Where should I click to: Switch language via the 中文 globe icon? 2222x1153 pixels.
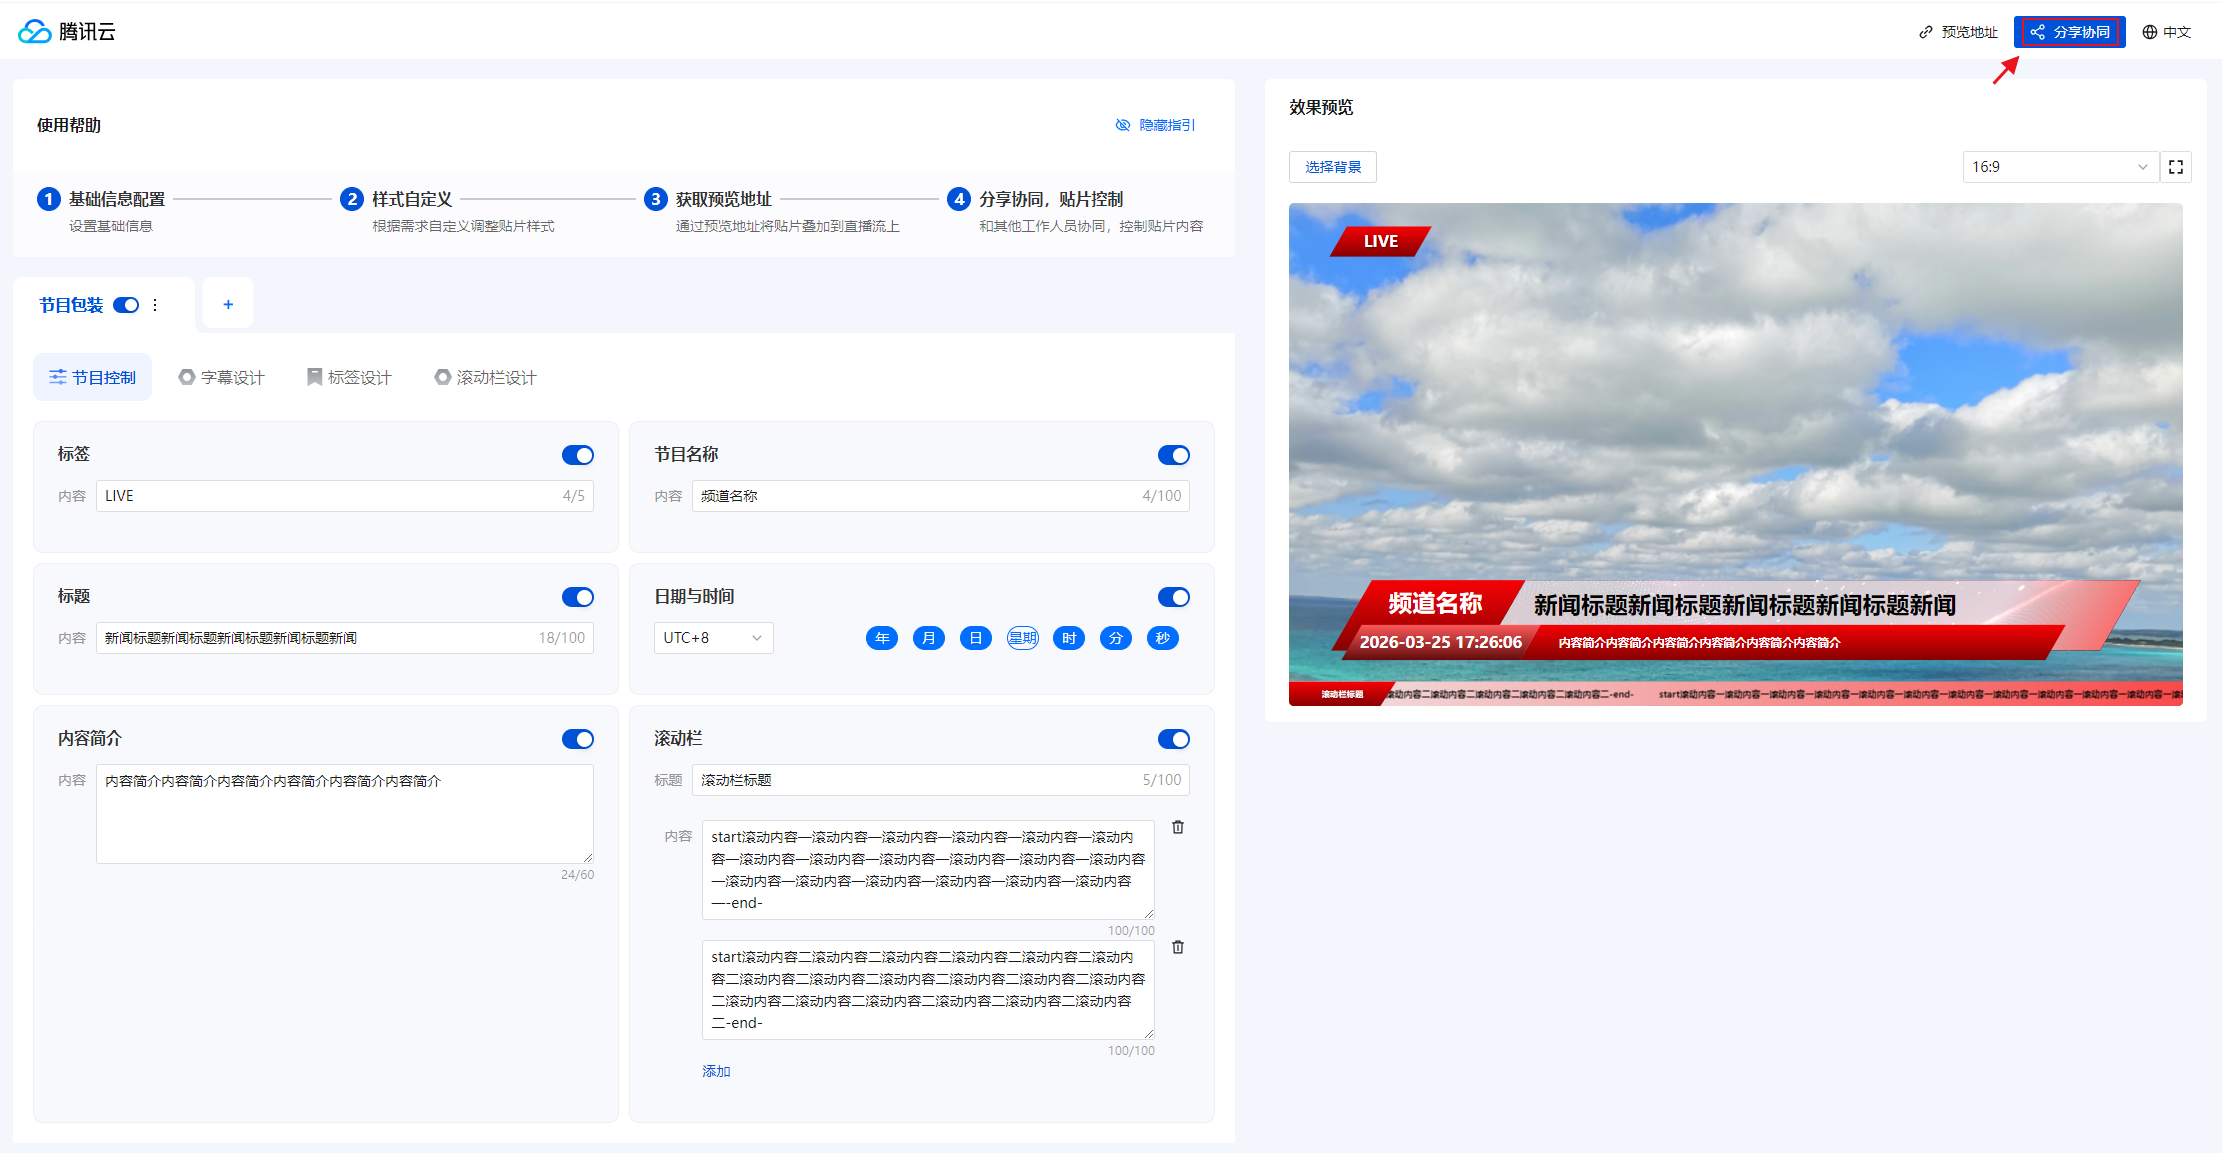[2166, 32]
